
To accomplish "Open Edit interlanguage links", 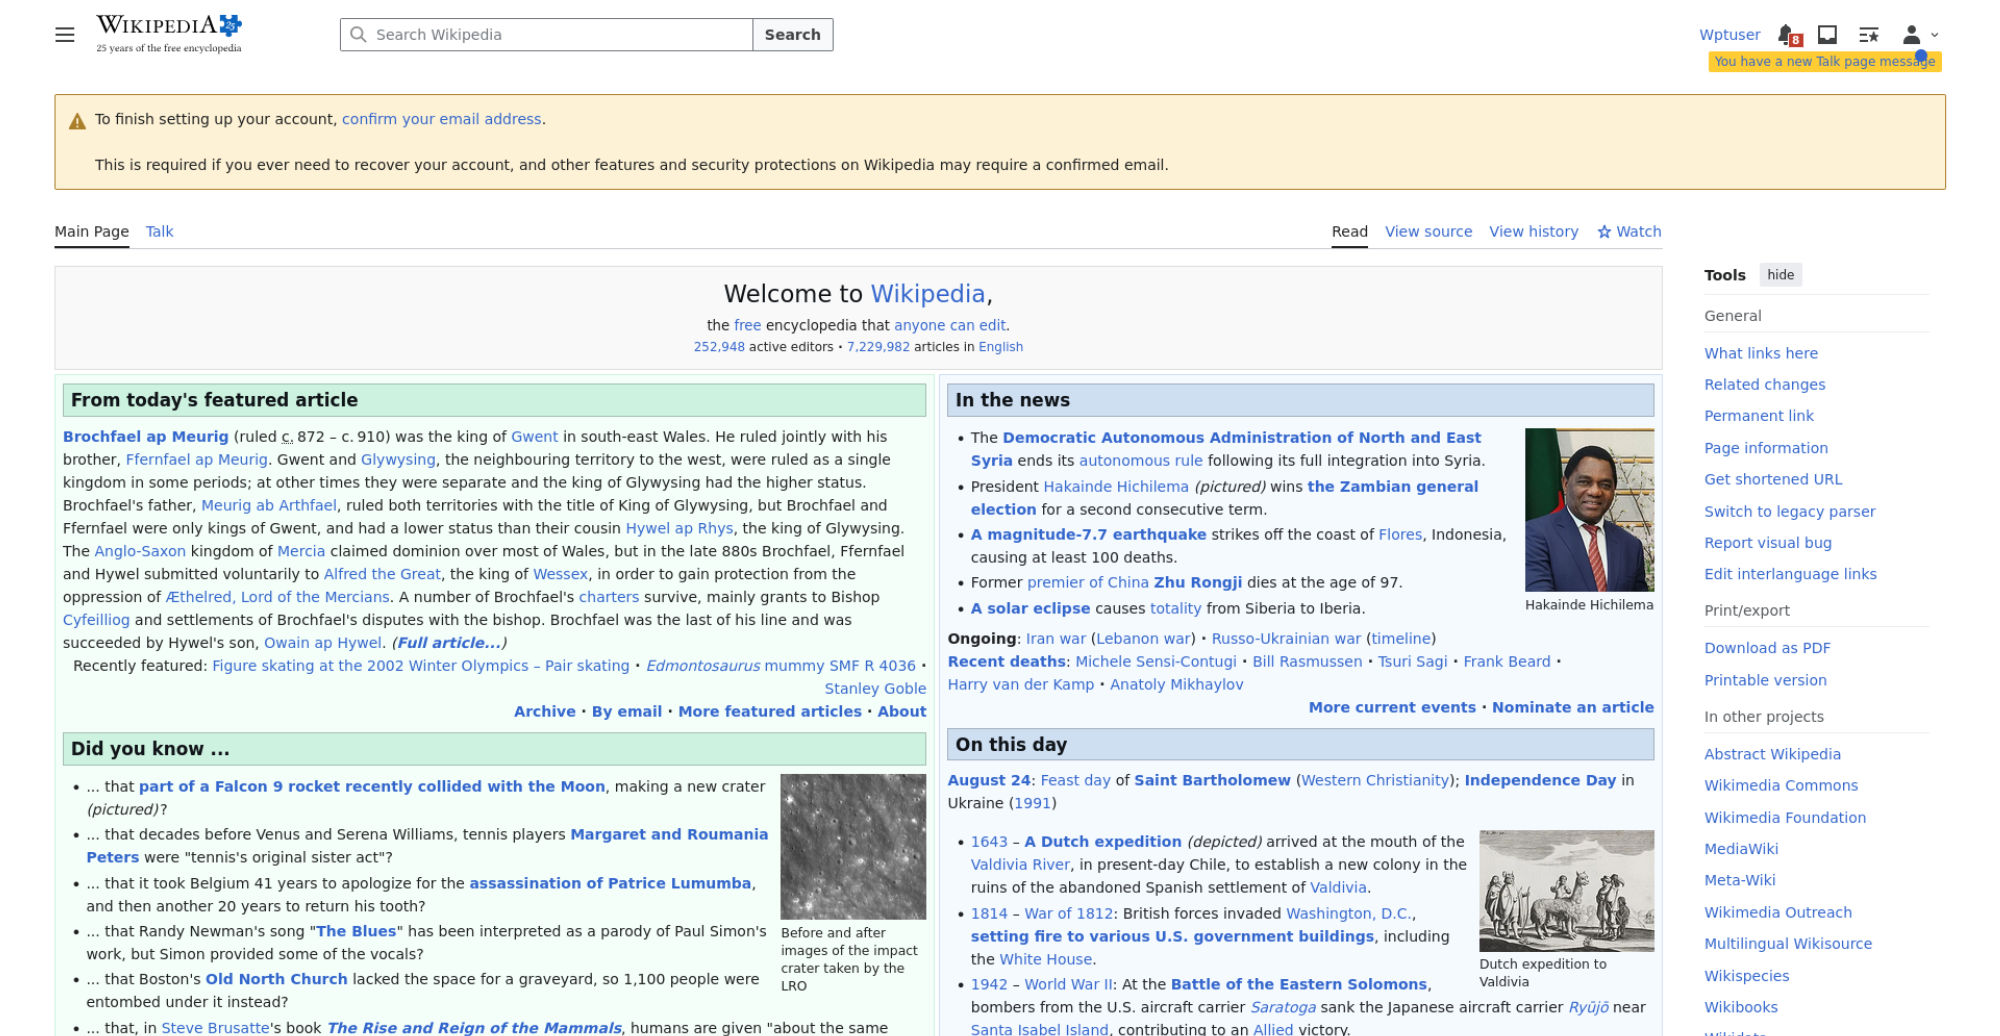I will click(1791, 574).
